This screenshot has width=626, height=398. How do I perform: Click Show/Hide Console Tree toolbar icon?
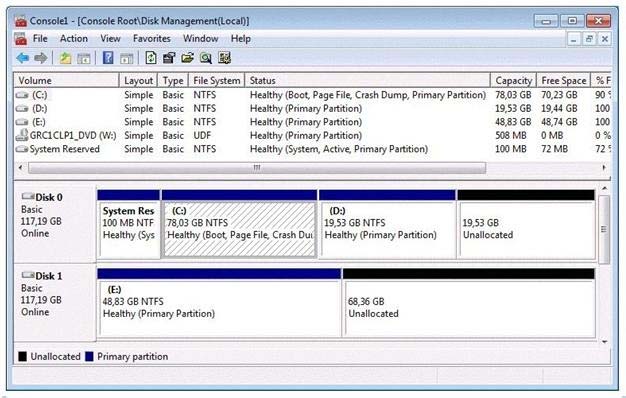pos(83,59)
